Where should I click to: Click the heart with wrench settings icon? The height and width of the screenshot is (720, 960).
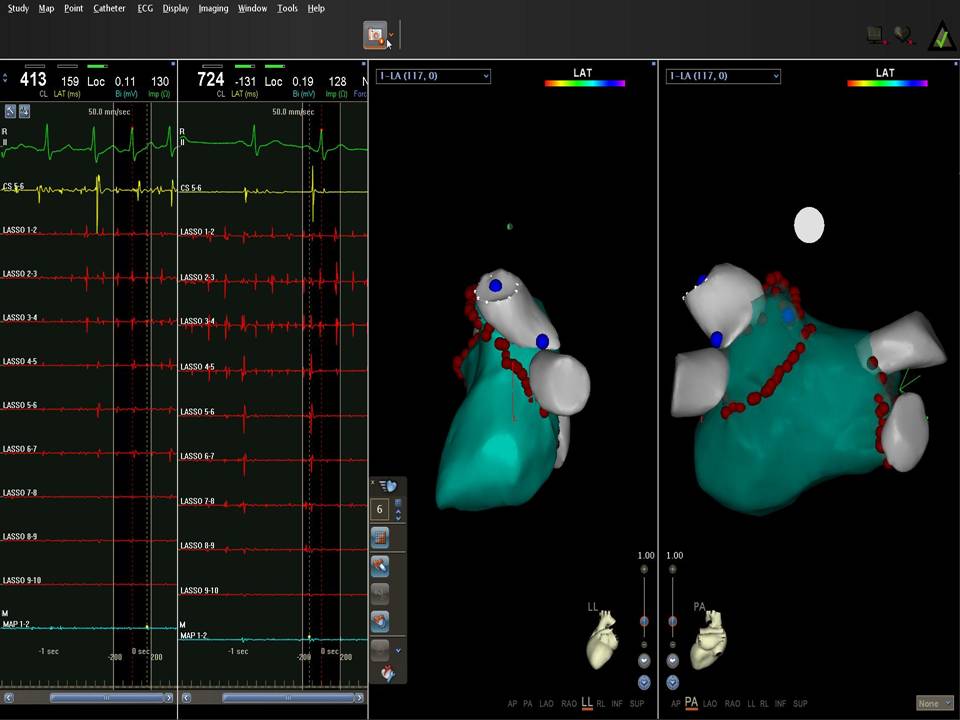coord(387,675)
